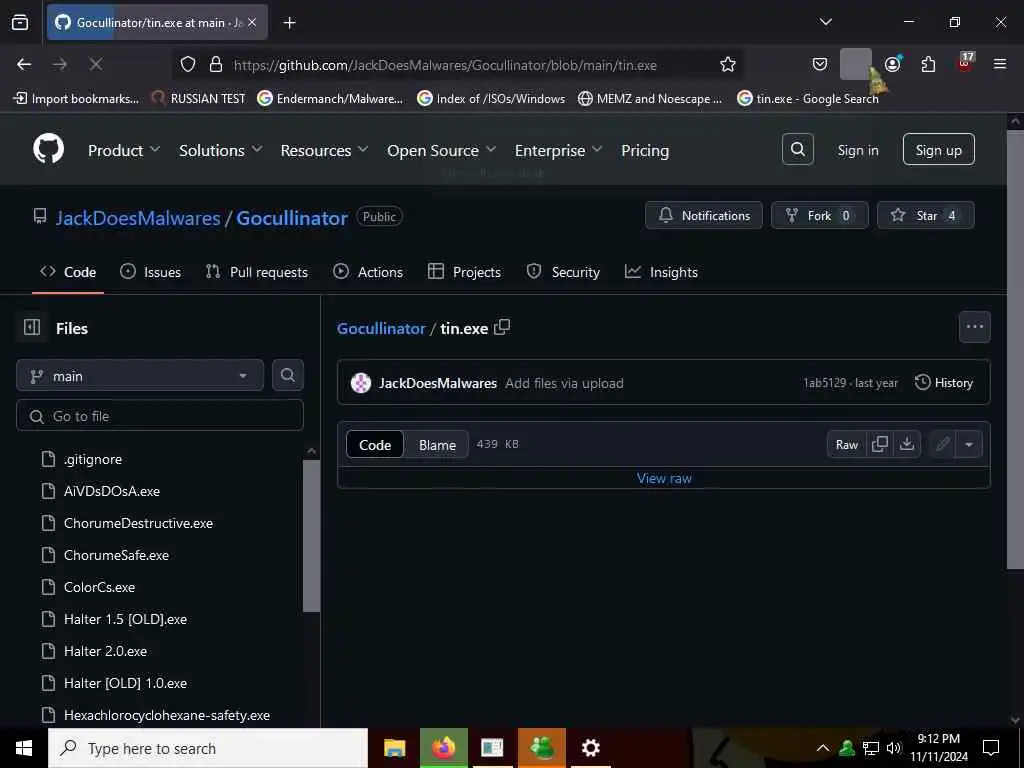Save page to Pocket icon
Viewport: 1024px width, 768px height.
click(x=820, y=64)
